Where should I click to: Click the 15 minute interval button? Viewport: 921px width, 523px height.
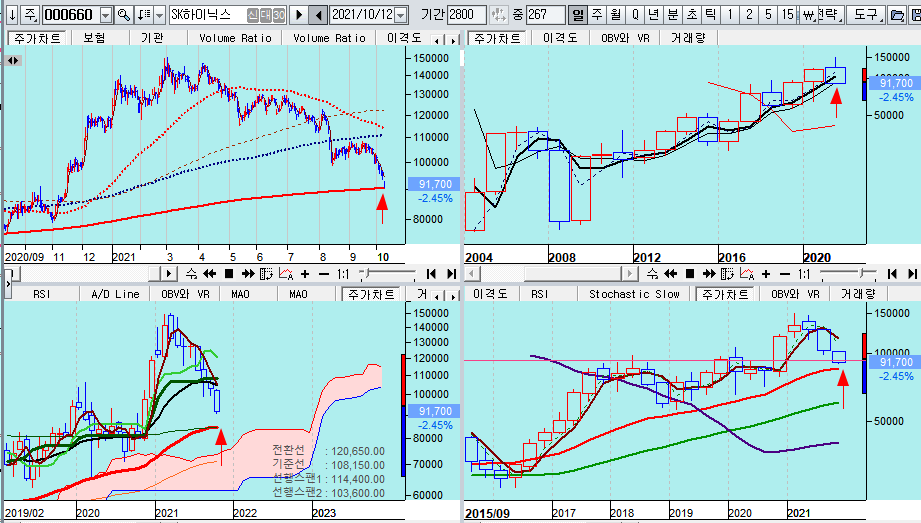(789, 15)
